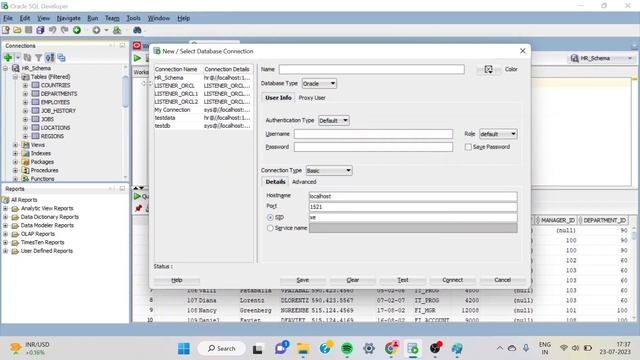
Task: Open the Navigate menu
Action: 69,18
